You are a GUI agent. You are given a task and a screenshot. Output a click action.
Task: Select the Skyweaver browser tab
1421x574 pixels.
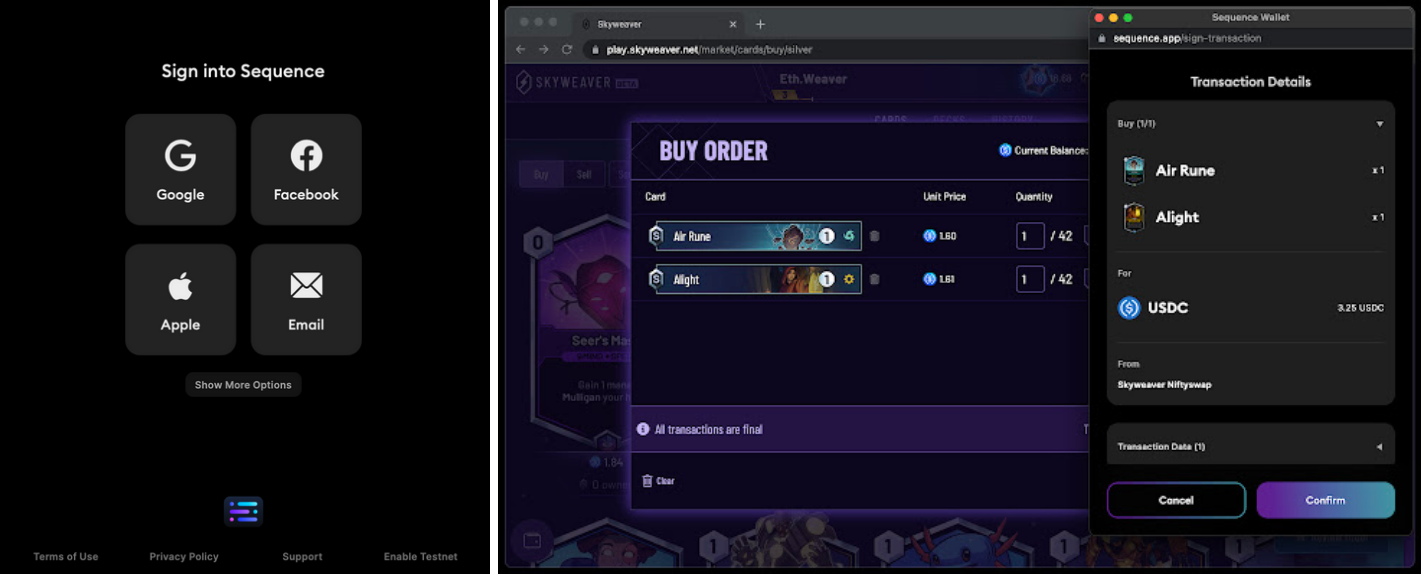pos(657,24)
